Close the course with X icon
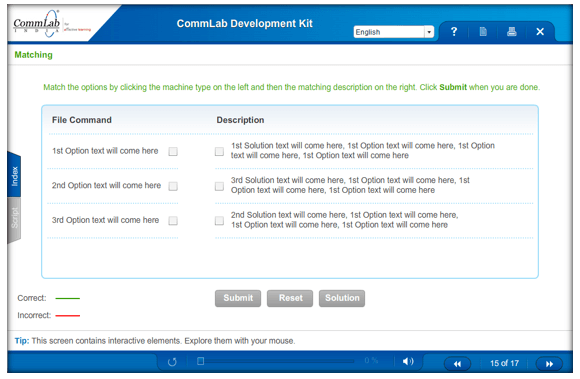This screenshot has height=379, width=580. [x=540, y=32]
